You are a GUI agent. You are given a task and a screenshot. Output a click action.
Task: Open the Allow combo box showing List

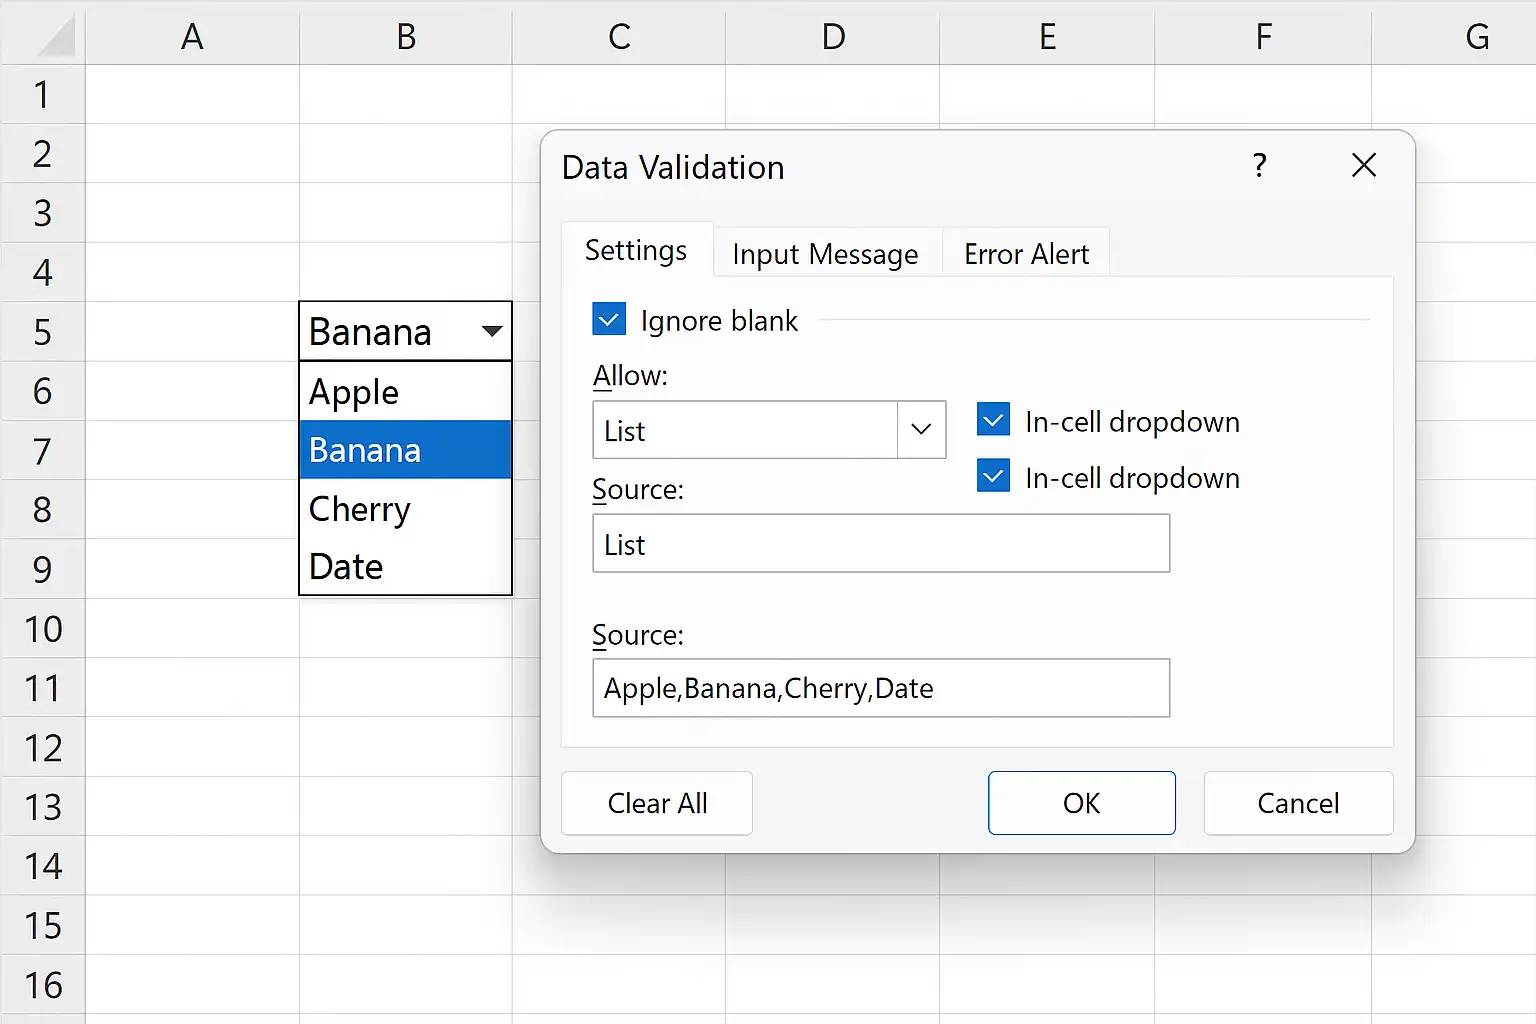coord(769,430)
